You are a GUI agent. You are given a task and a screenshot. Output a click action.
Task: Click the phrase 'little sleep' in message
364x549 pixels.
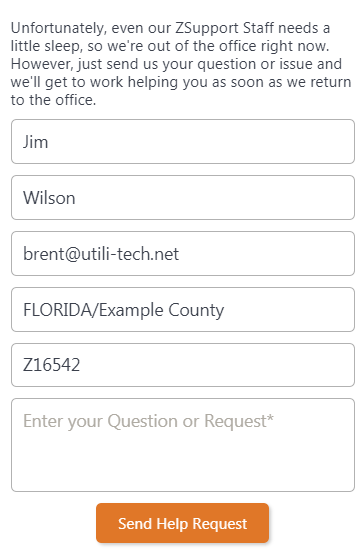coord(45,47)
